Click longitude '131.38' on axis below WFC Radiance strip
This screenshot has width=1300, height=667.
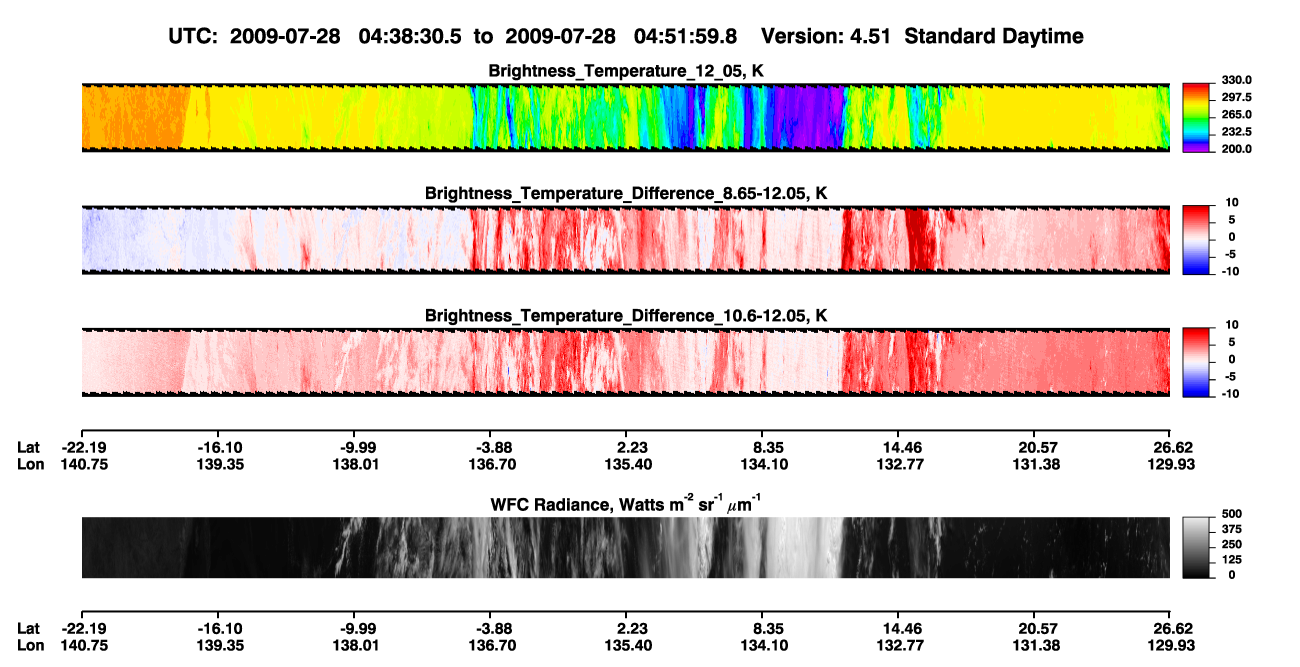1035,644
